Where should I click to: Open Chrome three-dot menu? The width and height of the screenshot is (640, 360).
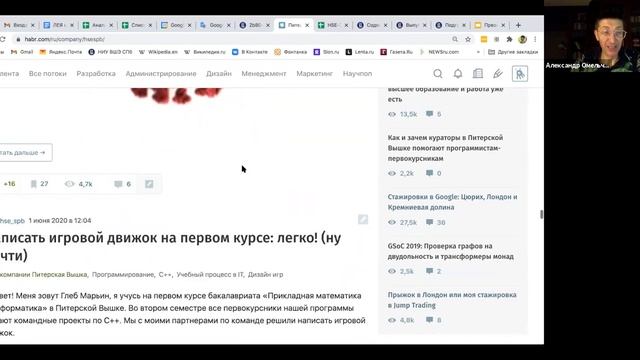(535, 39)
